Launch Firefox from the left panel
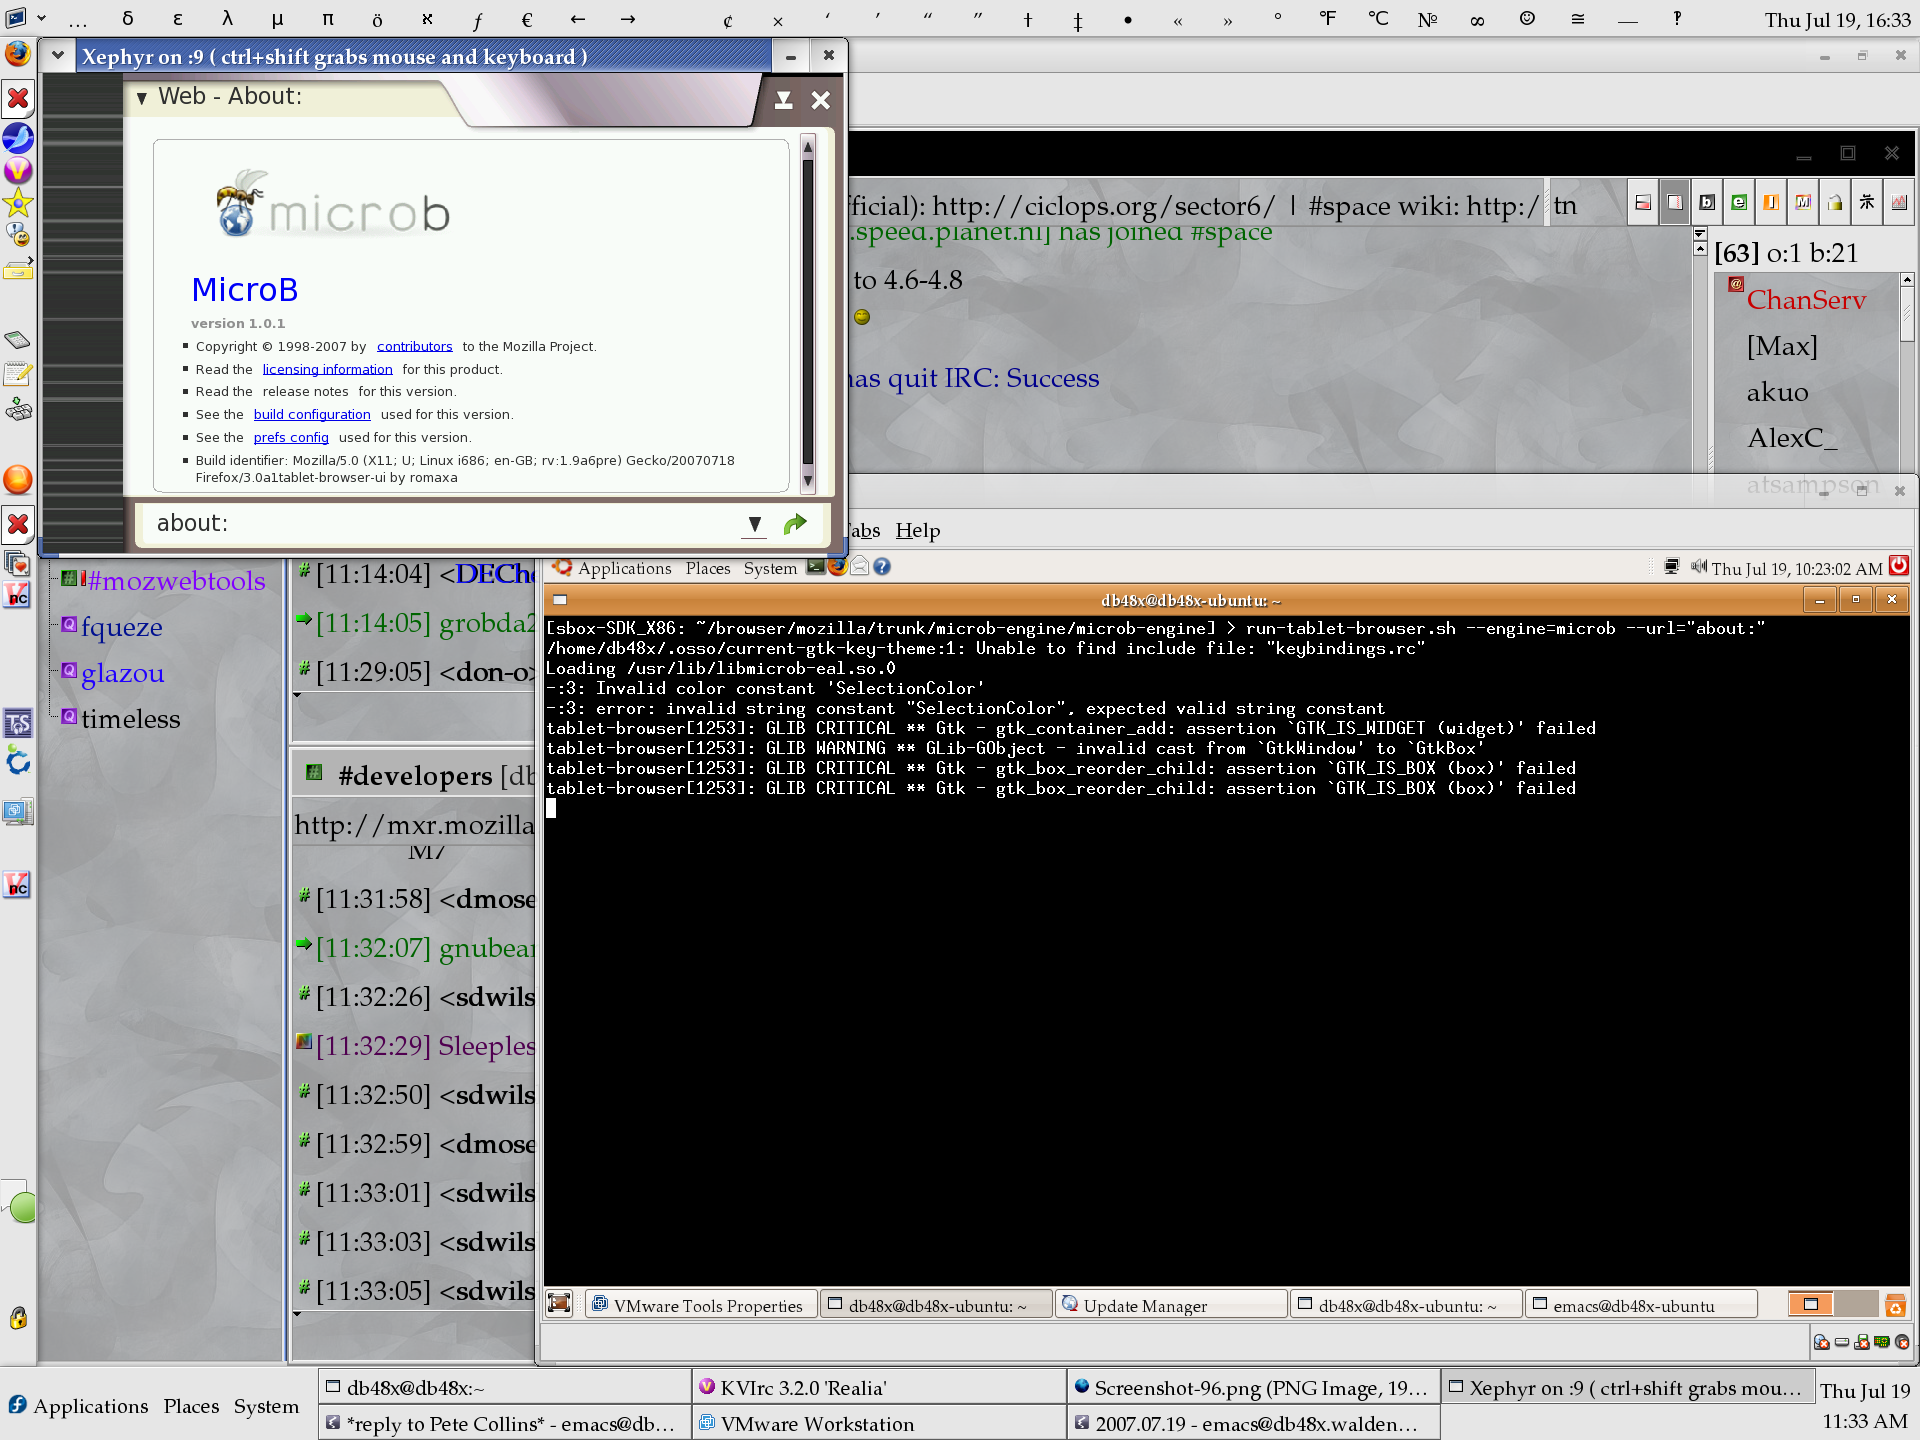This screenshot has height=1440, width=1920. (x=18, y=53)
